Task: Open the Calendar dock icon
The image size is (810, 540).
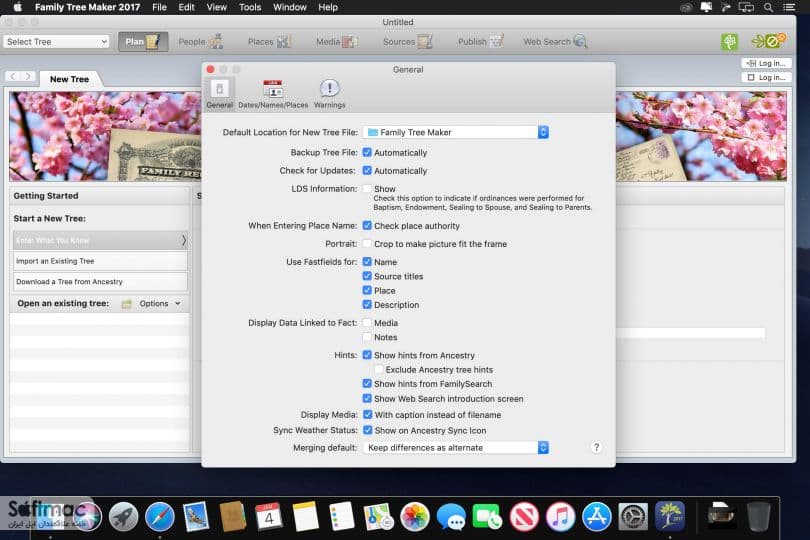Action: (269, 516)
